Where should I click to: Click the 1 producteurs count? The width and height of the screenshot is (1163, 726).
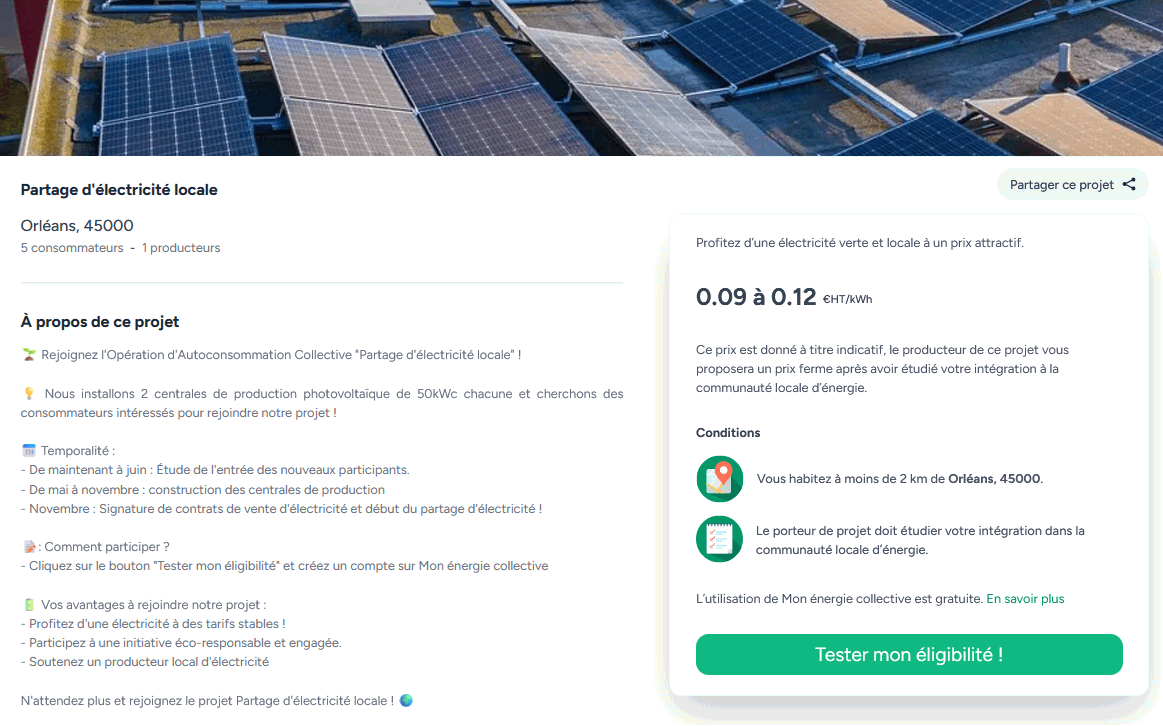pos(181,248)
